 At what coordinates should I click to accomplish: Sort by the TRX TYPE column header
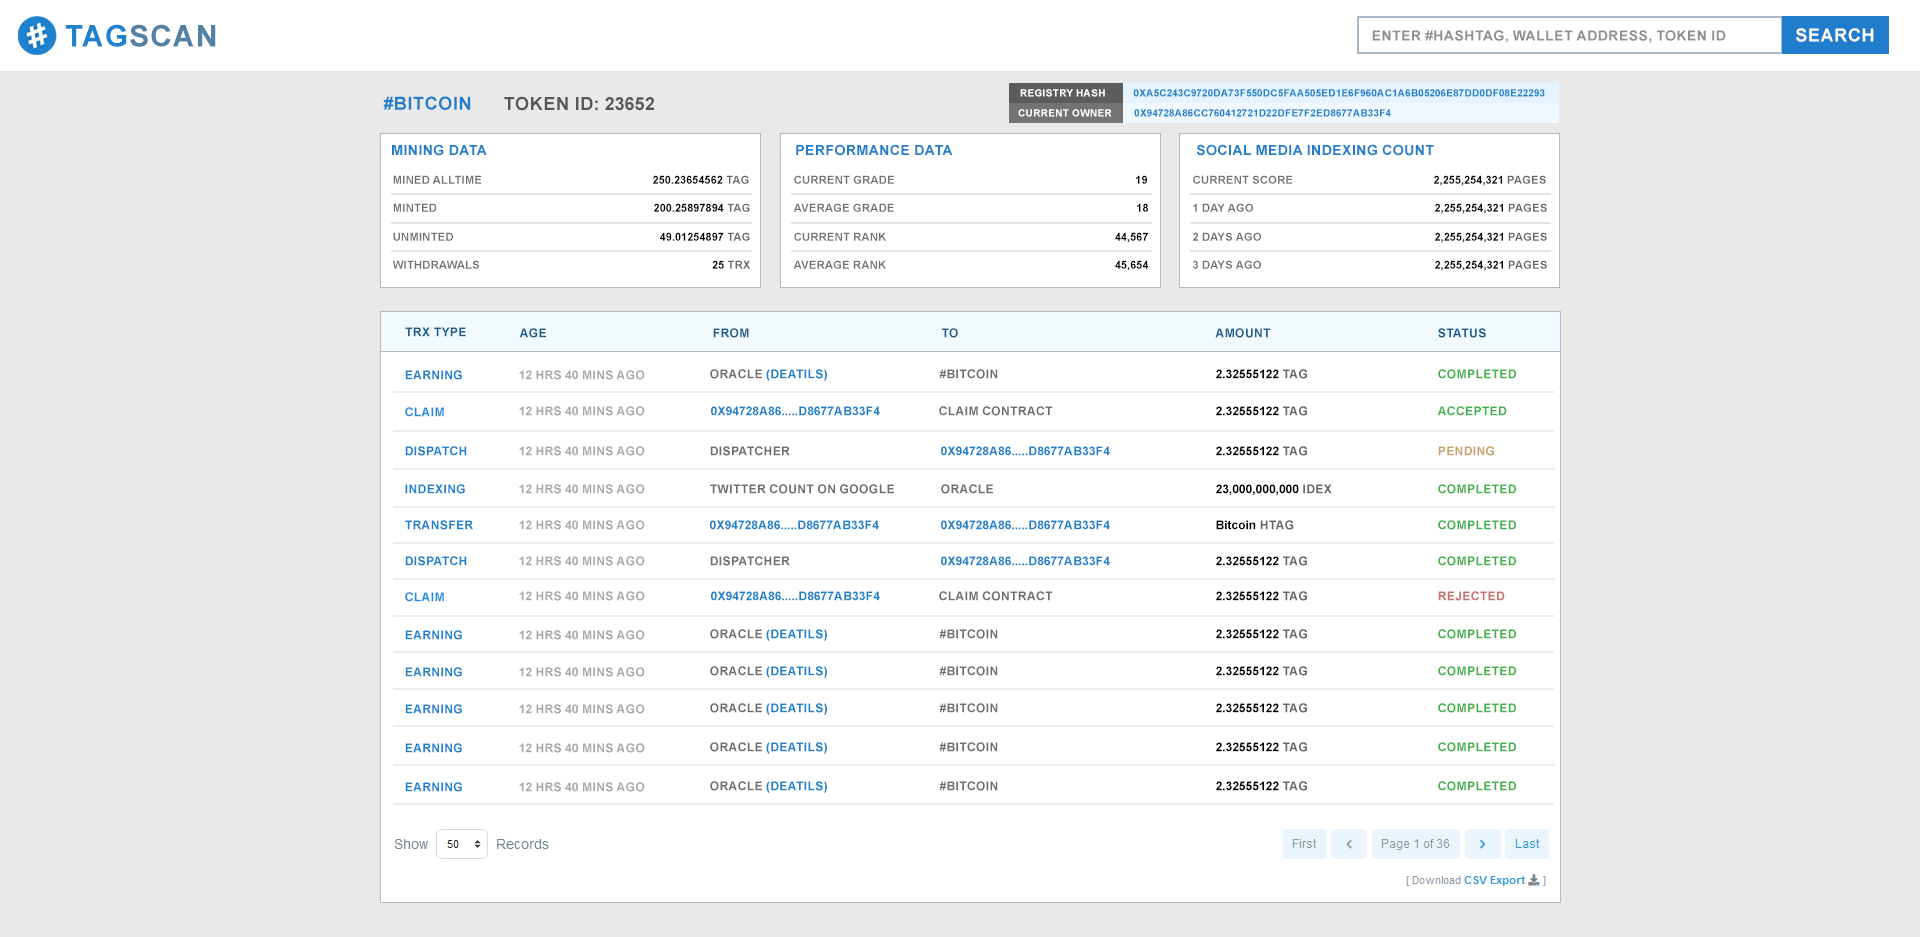coord(435,332)
